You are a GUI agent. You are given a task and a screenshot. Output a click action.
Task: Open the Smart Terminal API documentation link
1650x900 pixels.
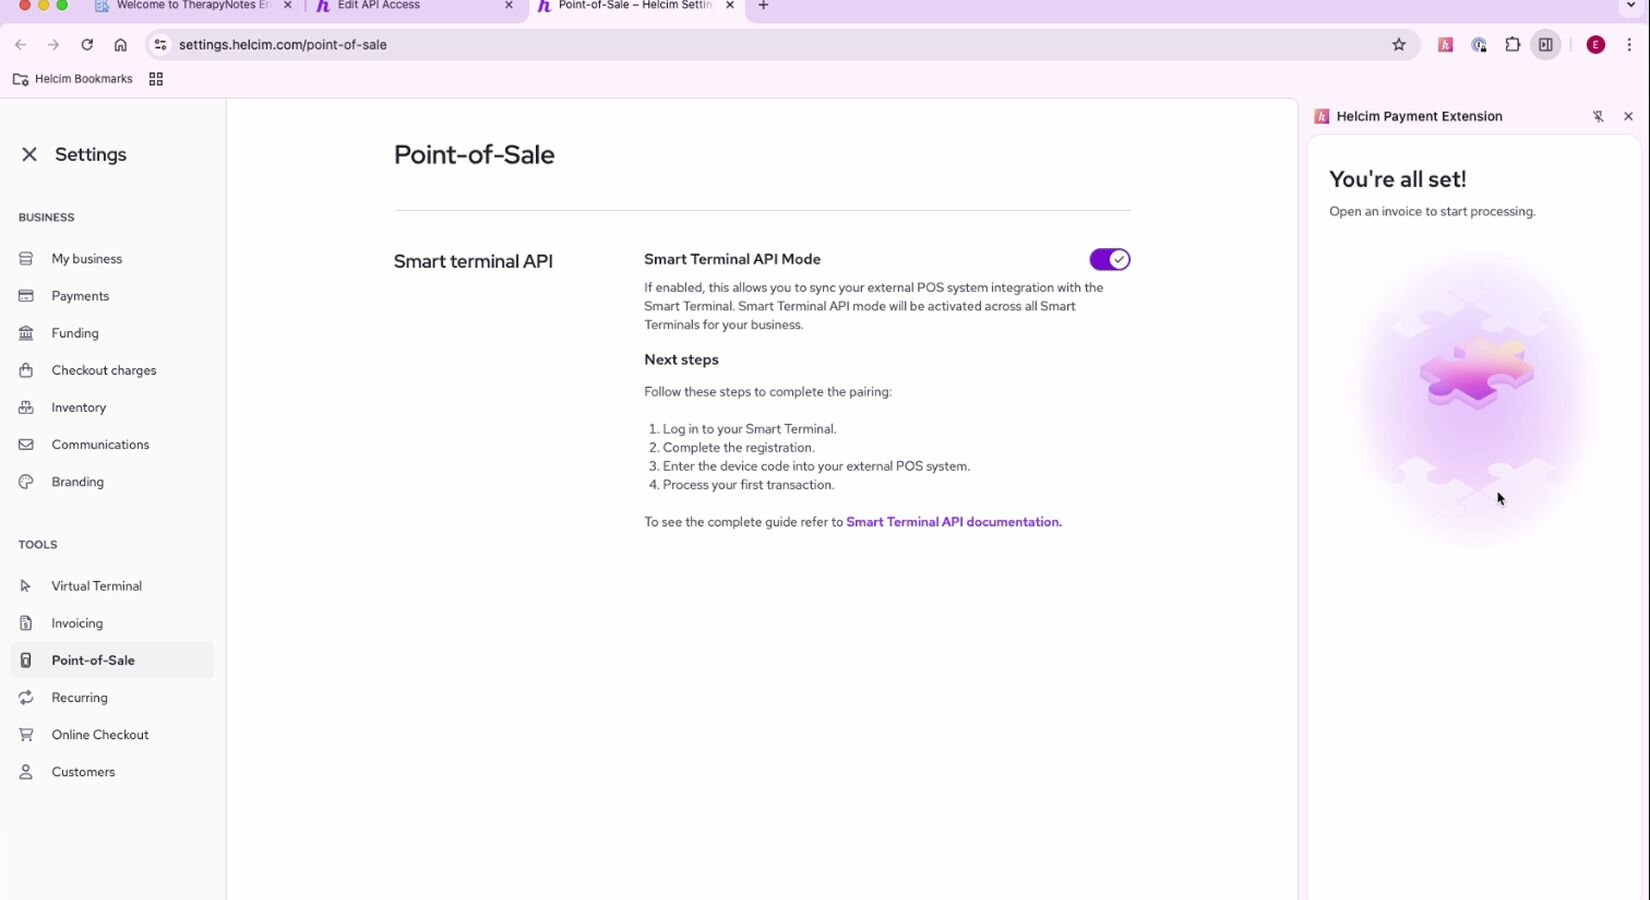pos(952,522)
